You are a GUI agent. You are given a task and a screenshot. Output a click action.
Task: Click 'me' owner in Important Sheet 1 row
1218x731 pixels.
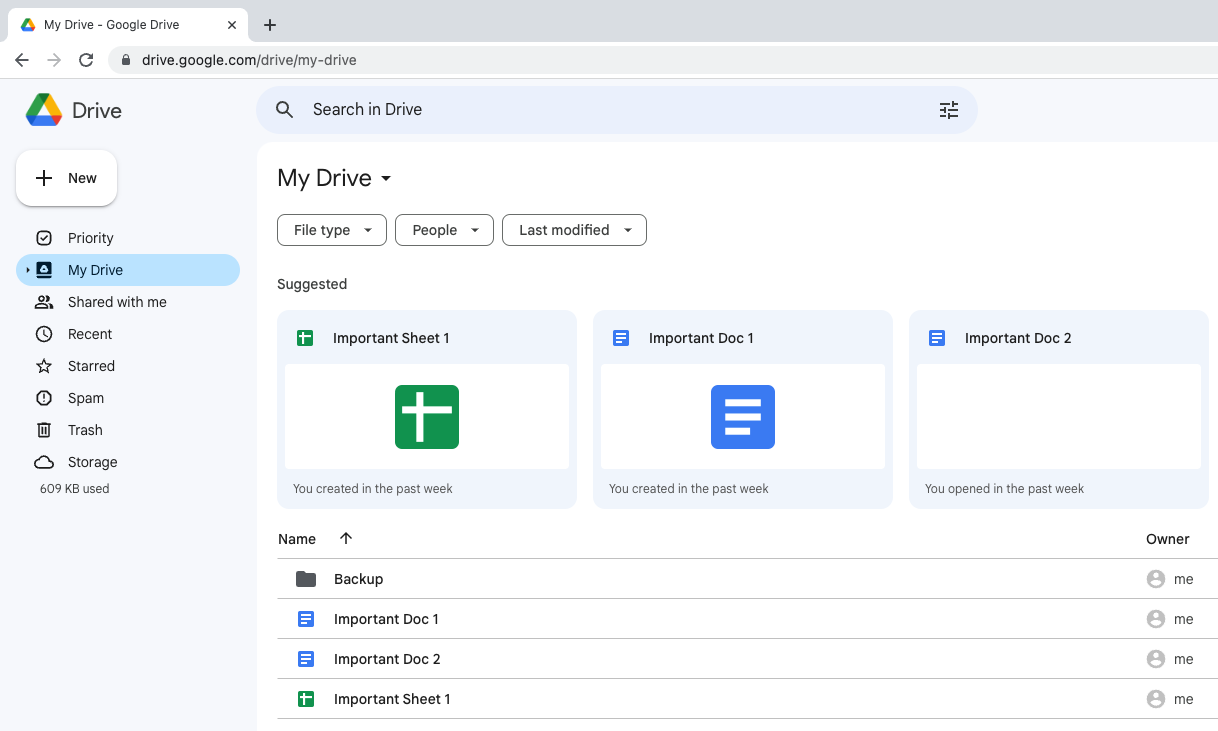[x=1184, y=699]
